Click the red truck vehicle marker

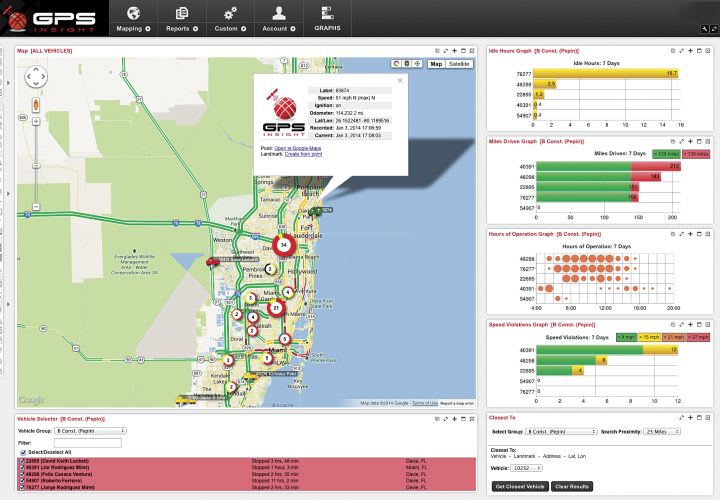(x=212, y=263)
